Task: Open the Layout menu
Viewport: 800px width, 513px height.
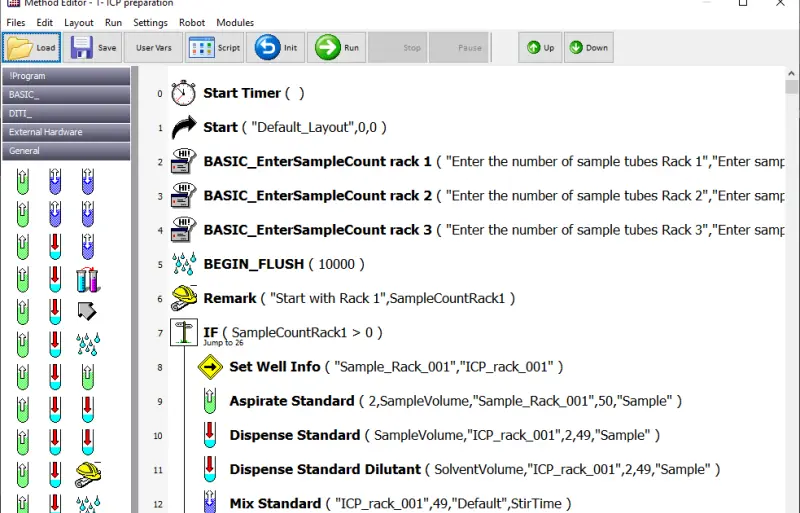Action: [x=79, y=22]
